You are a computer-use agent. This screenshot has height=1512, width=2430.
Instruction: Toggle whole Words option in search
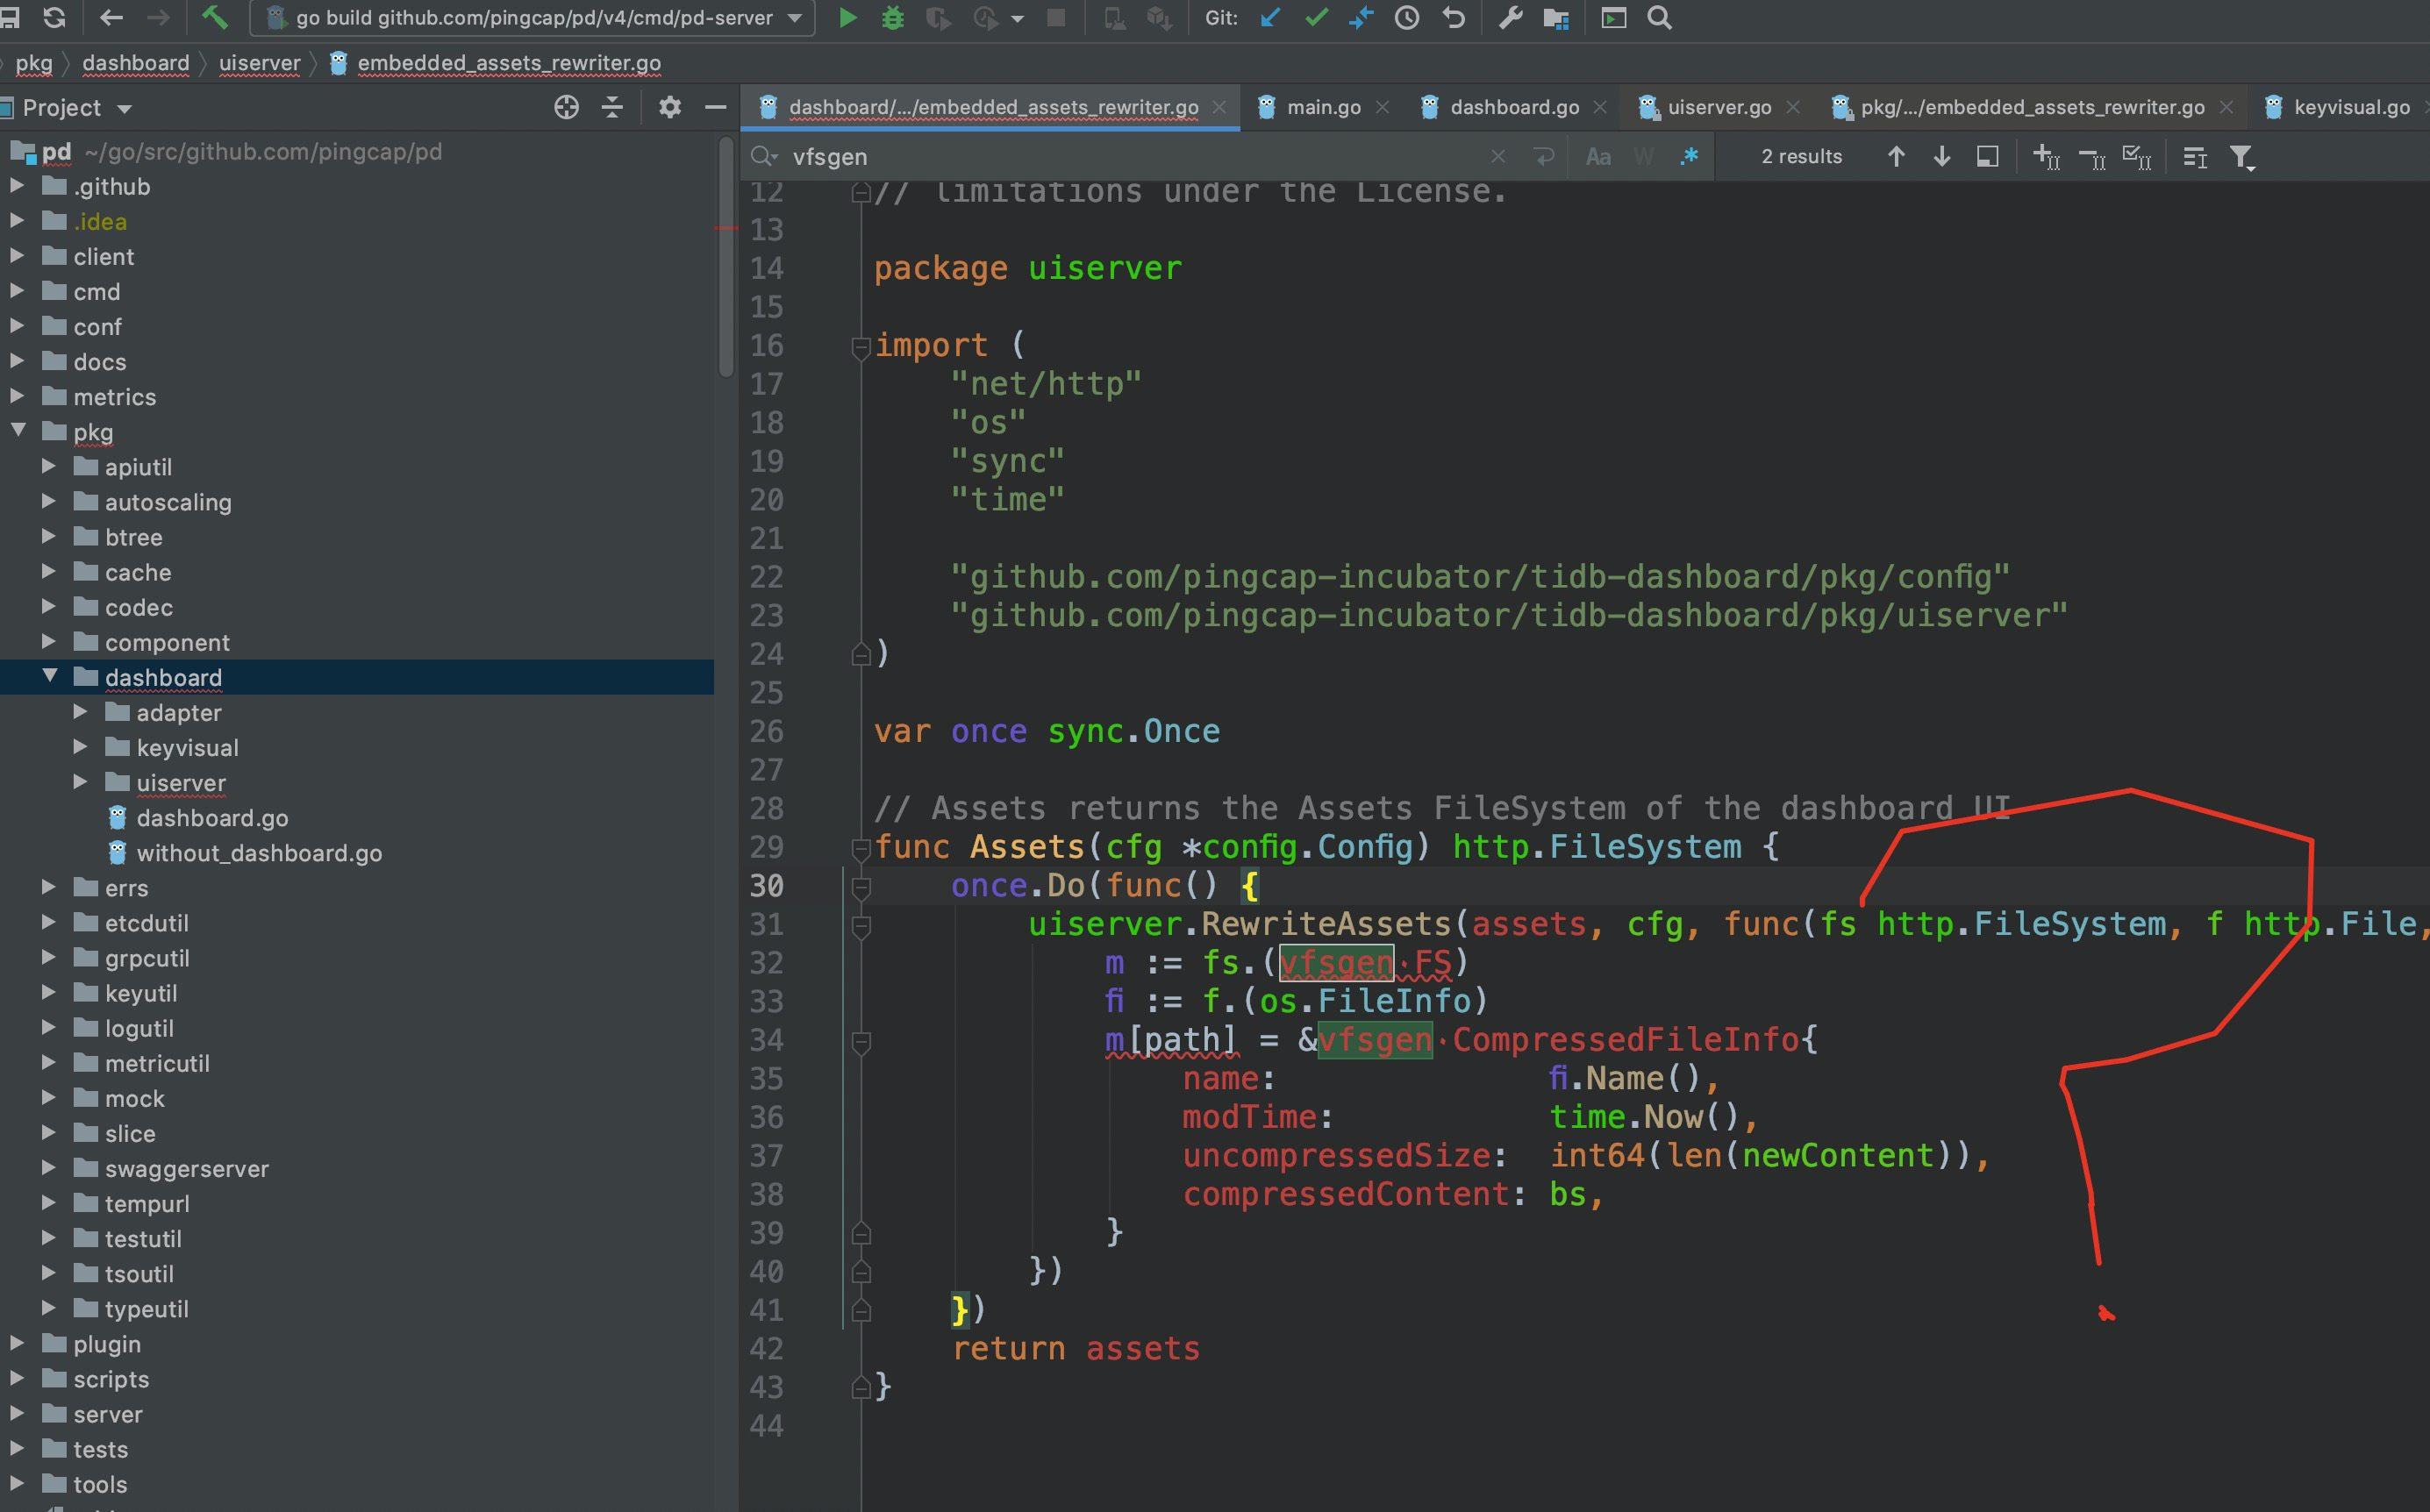click(x=1643, y=157)
